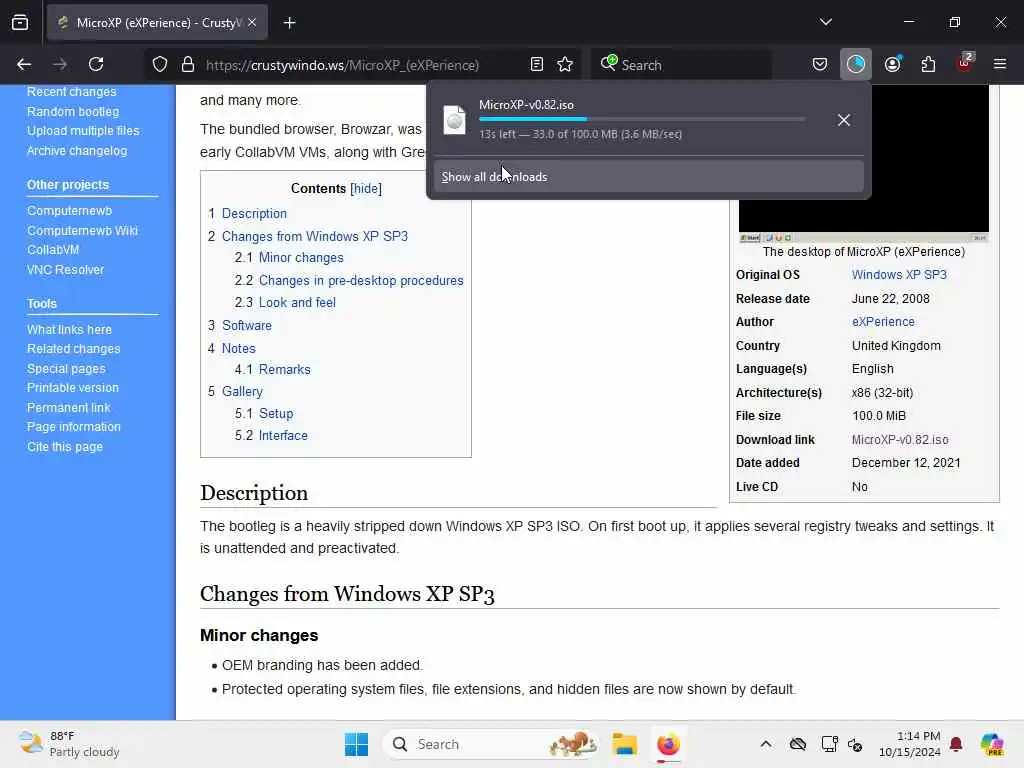
Task: Jump to 2.3 Look and feel entry
Action: pos(297,302)
